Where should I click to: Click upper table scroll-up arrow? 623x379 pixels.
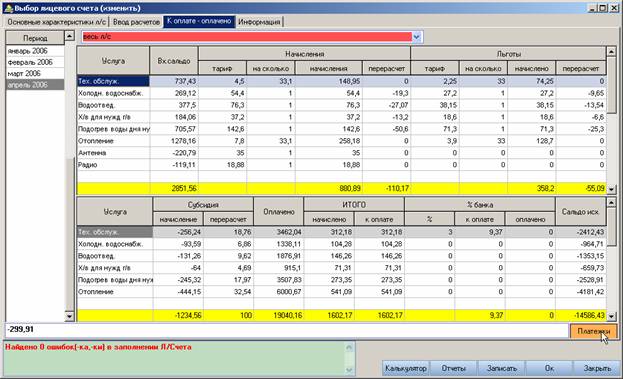tap(611, 52)
